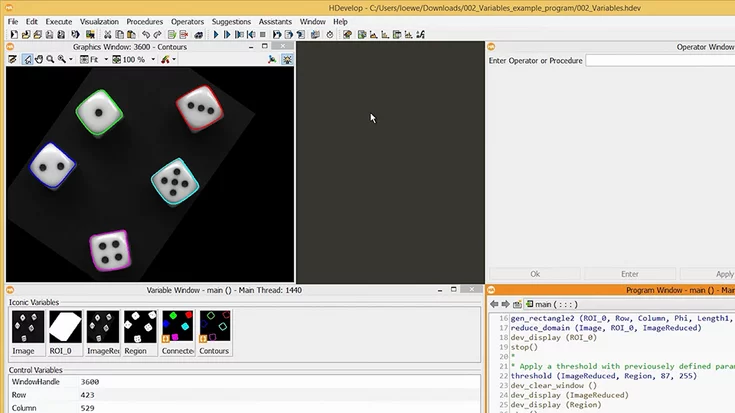The image size is (735, 413).
Task: Toggle the arrow Select tool in Graphics Window
Action: point(26,59)
